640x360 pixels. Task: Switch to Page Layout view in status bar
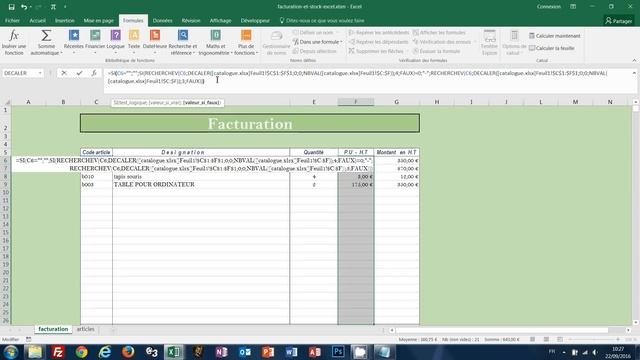pos(546,339)
